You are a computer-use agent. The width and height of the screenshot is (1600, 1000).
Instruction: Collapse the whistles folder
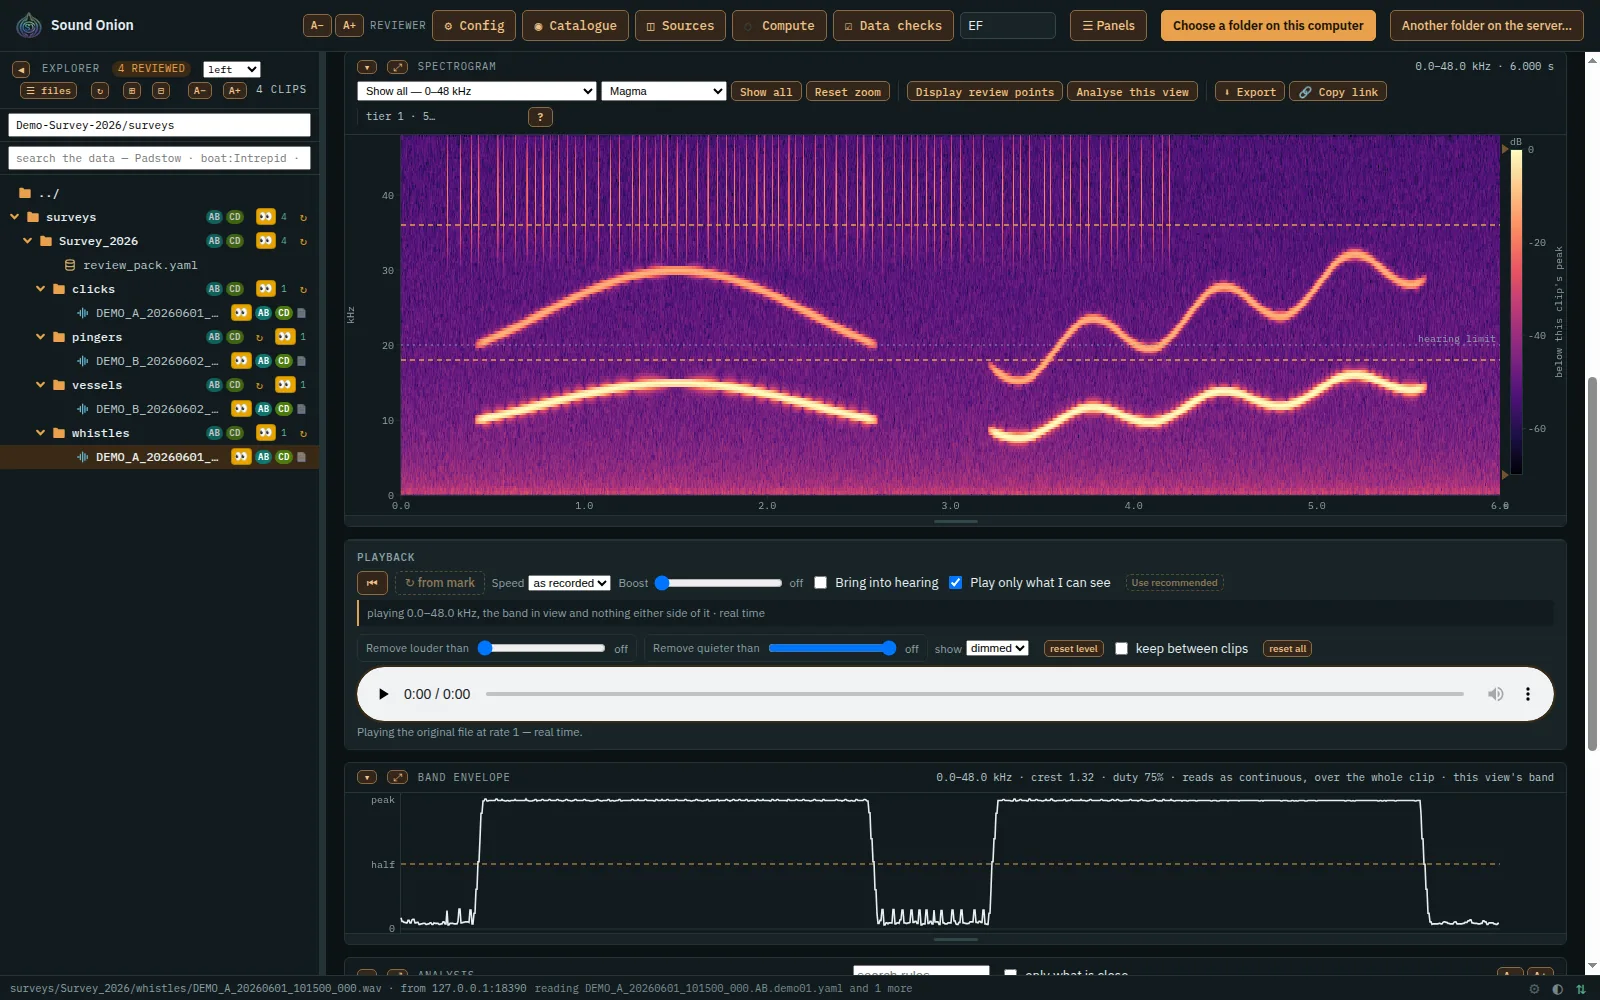[x=41, y=433]
